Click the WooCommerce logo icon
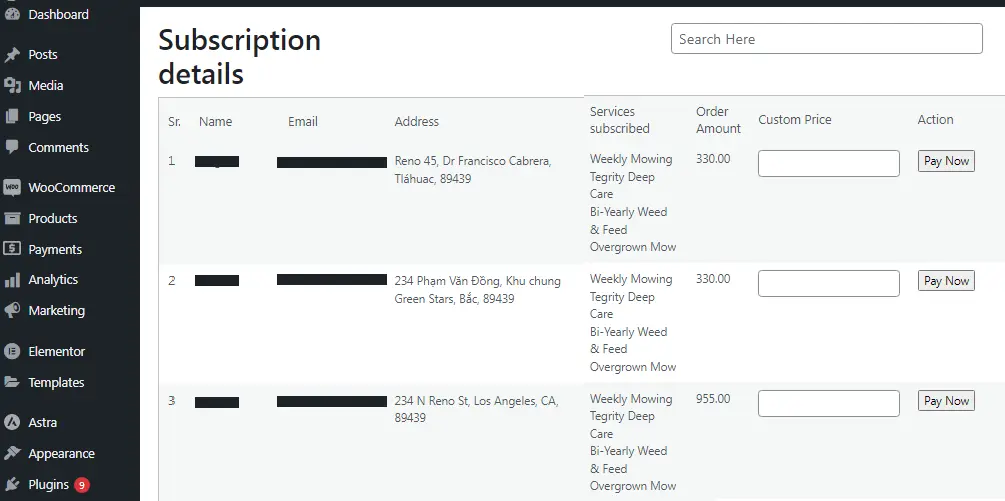Screen dimensions: 1005x501 [12, 188]
